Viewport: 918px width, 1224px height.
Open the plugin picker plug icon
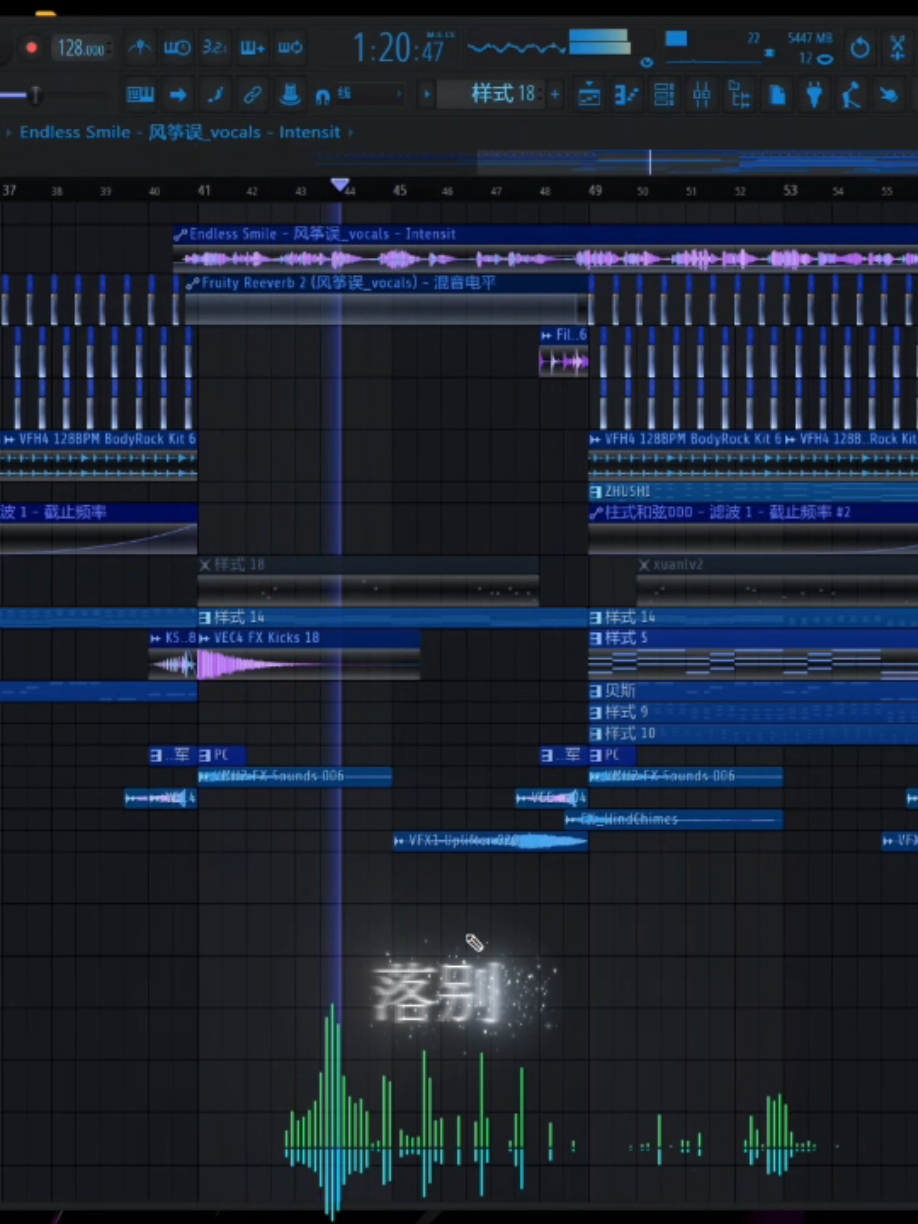(814, 95)
